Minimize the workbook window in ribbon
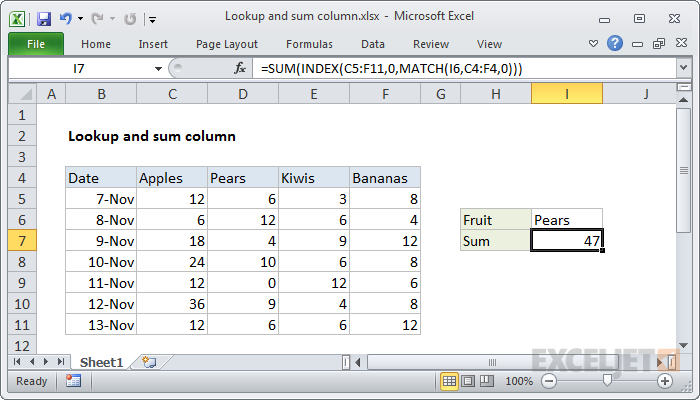This screenshot has width=700, height=400. tap(638, 44)
